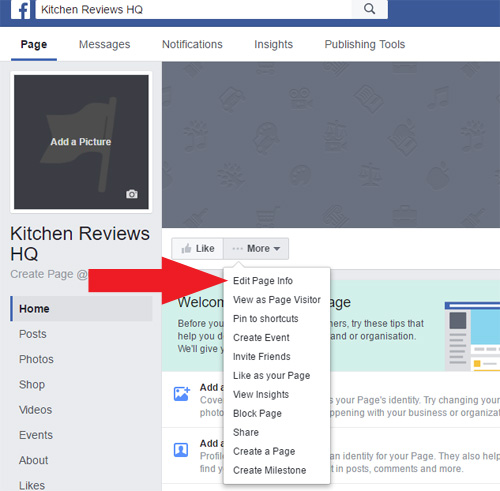Open the Insights tab

click(x=273, y=44)
